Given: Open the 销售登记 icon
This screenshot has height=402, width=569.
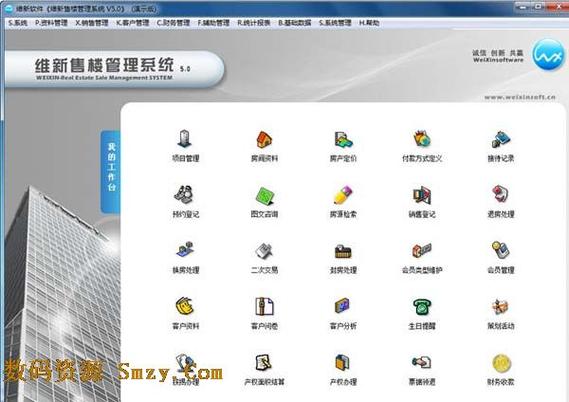Looking at the screenshot, I should click(x=422, y=195).
